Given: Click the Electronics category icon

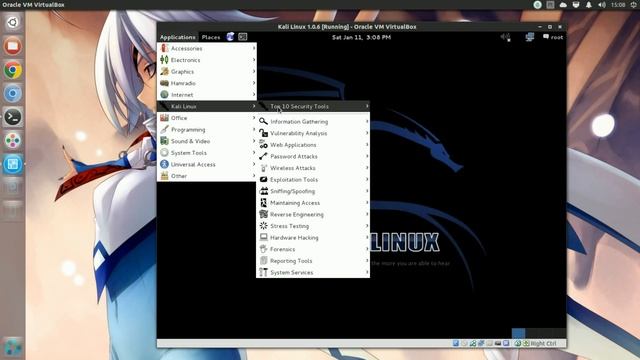Looking at the screenshot, I should 164,60.
